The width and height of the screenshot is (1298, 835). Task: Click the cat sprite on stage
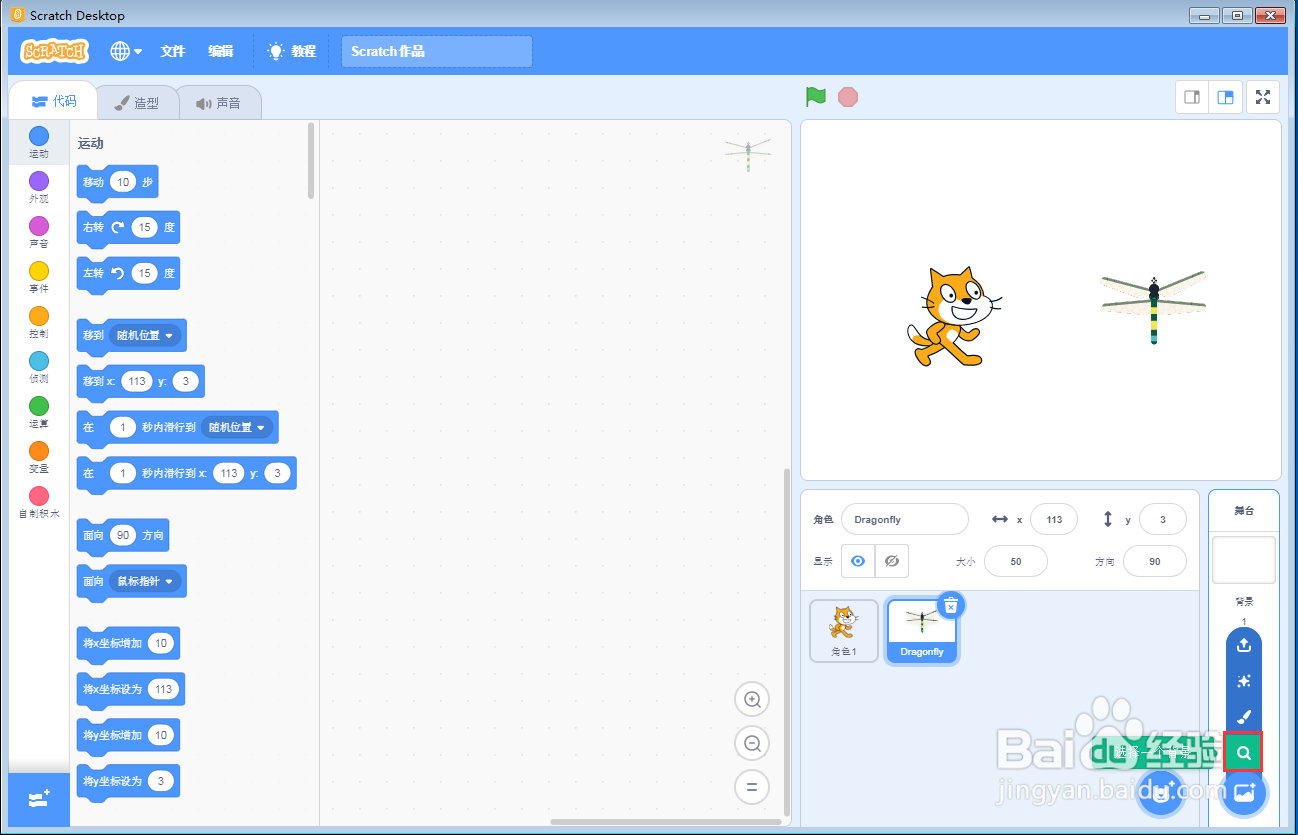[953, 317]
